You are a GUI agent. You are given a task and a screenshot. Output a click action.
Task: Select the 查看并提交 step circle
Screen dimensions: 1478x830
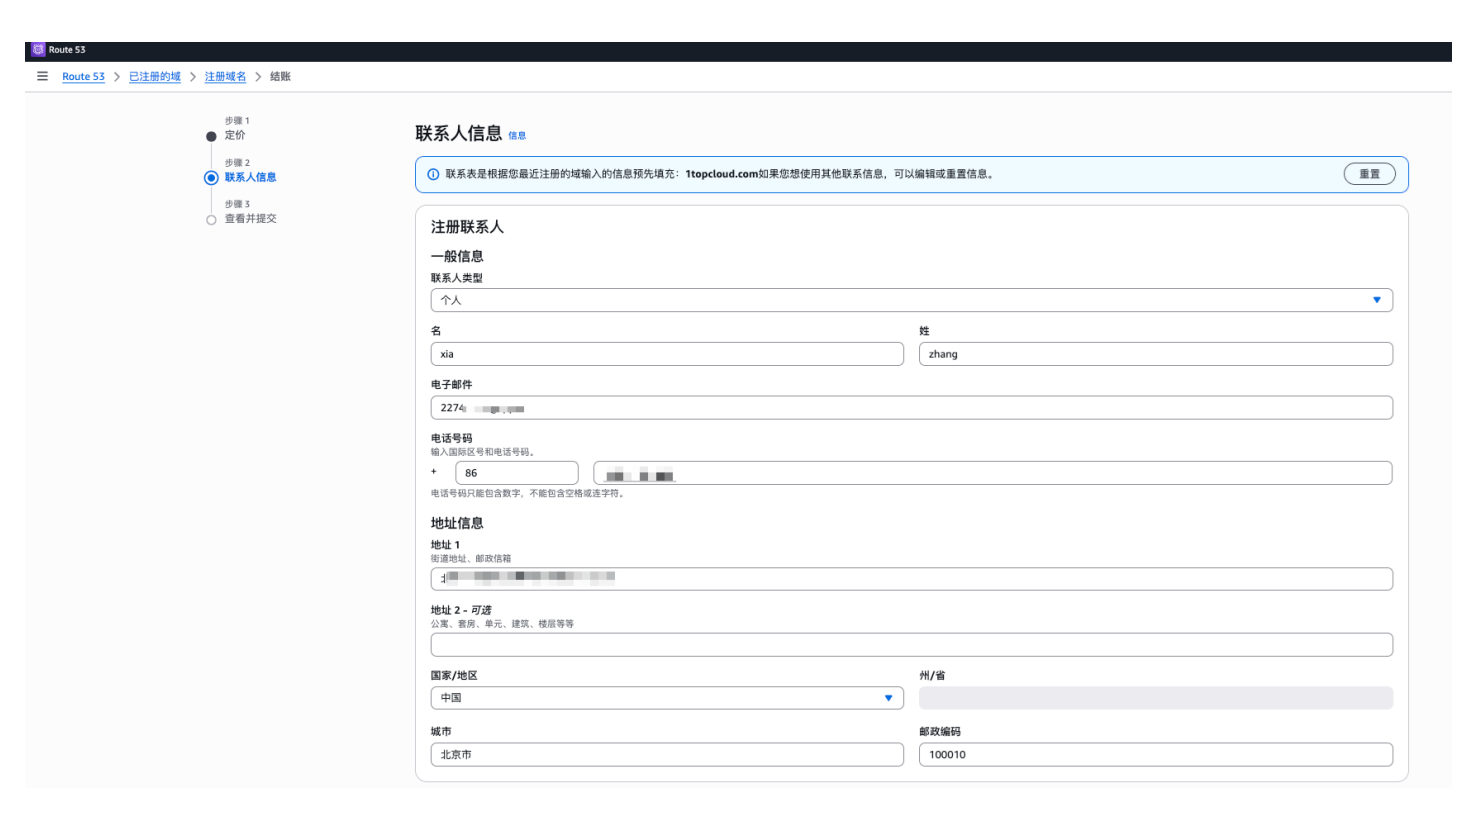click(211, 220)
